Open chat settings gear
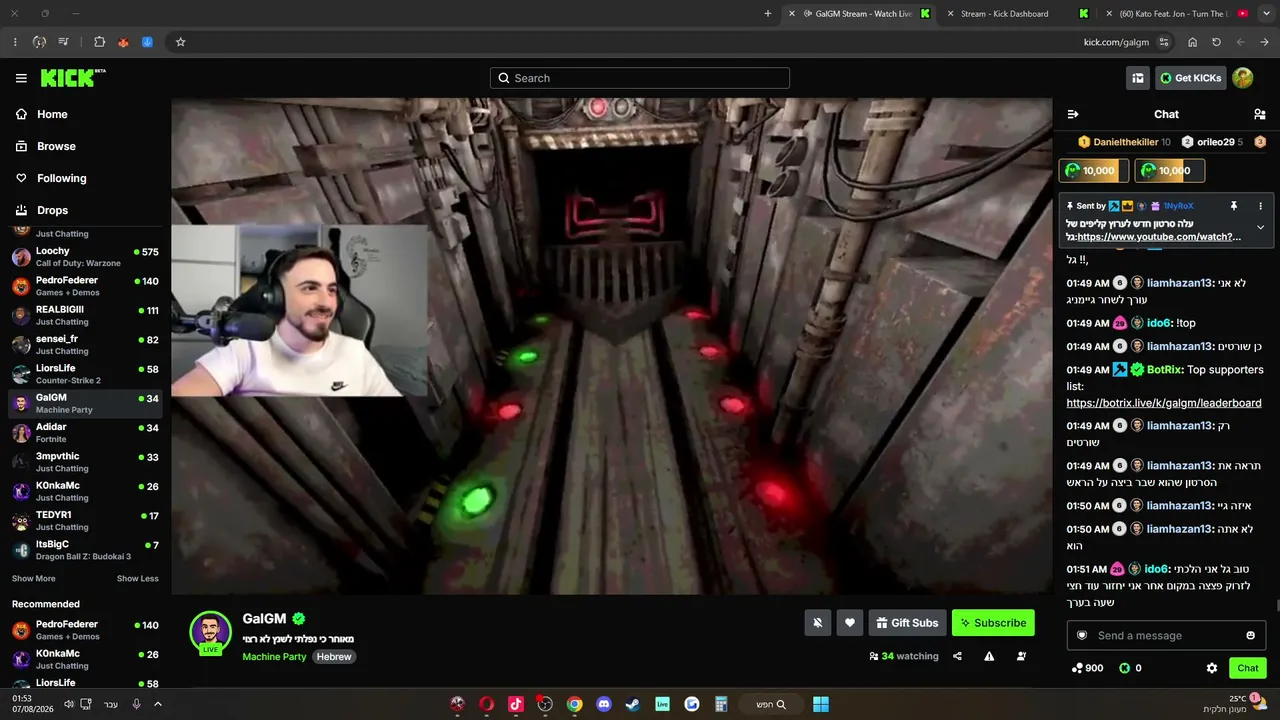The height and width of the screenshot is (720, 1280). pyautogui.click(x=1212, y=668)
